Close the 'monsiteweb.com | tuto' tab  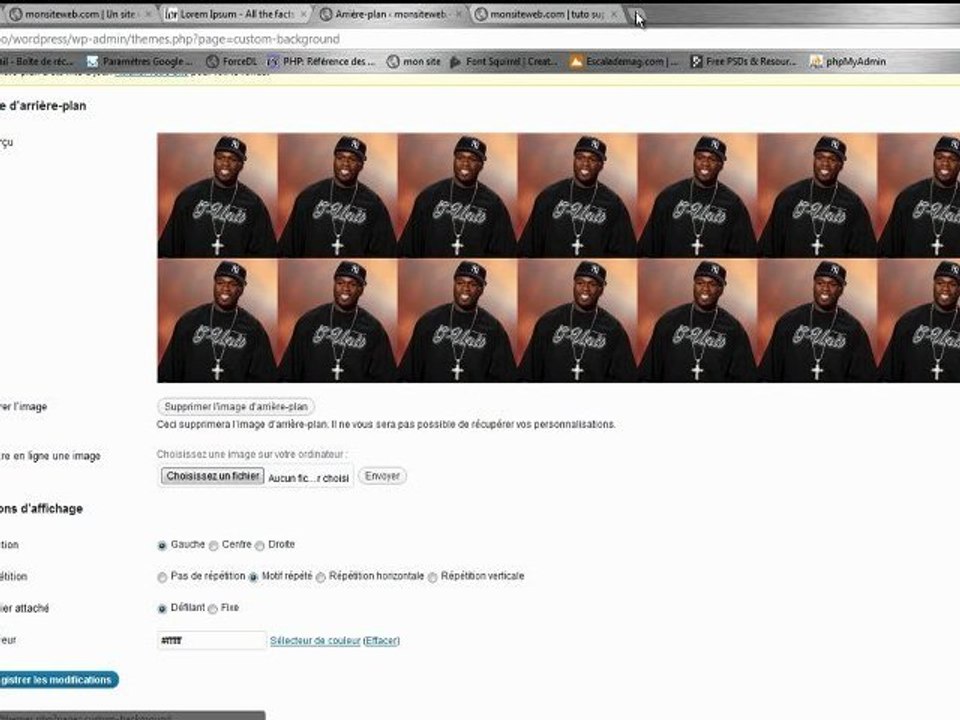614,14
